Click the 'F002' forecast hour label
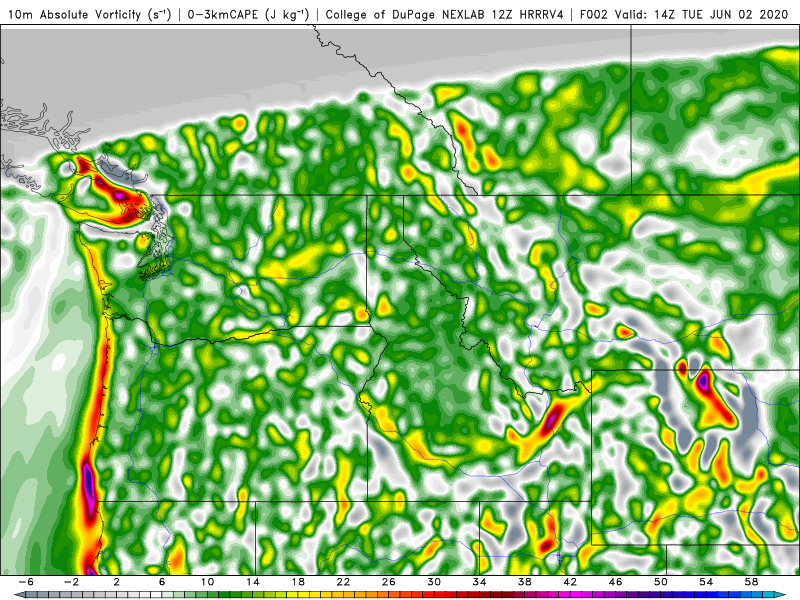Image resolution: width=800 pixels, height=600 pixels. click(594, 15)
